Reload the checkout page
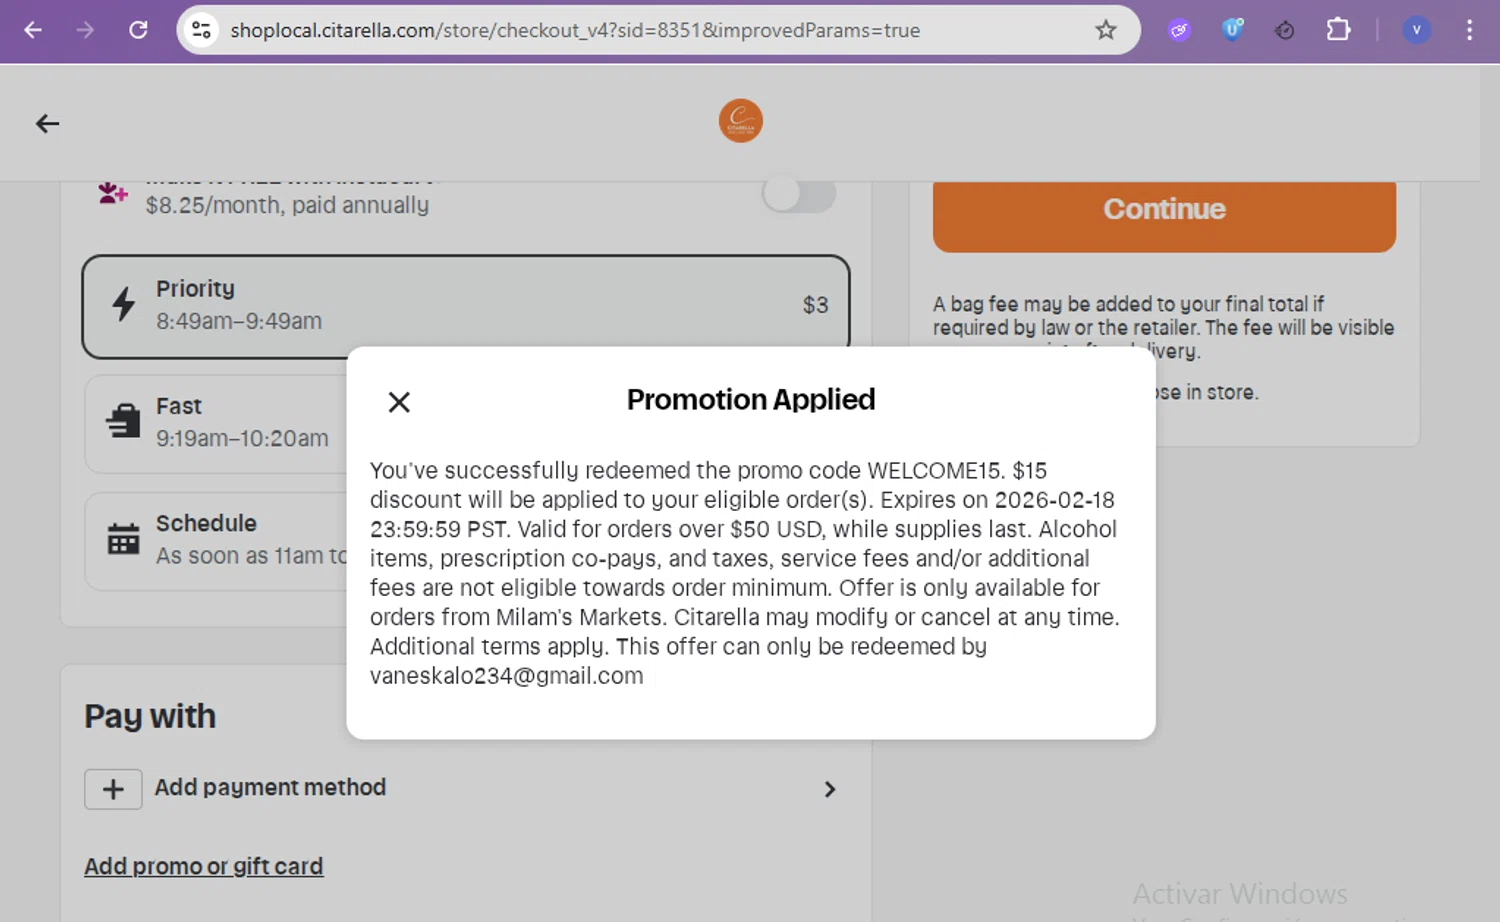Image resolution: width=1500 pixels, height=922 pixels. coord(139,30)
